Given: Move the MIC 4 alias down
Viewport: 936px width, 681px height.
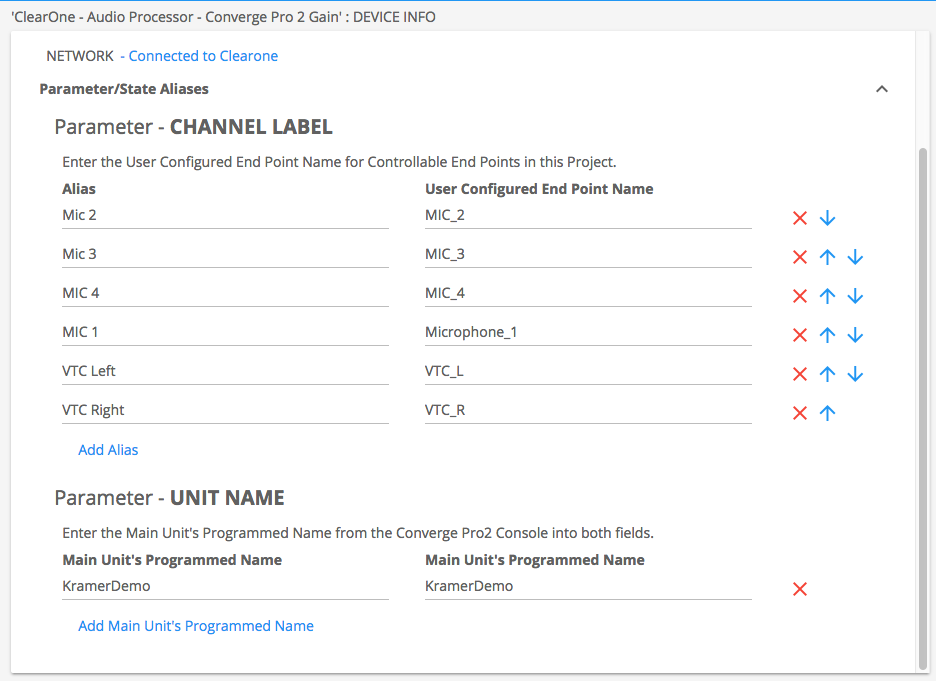Looking at the screenshot, I should coord(855,296).
